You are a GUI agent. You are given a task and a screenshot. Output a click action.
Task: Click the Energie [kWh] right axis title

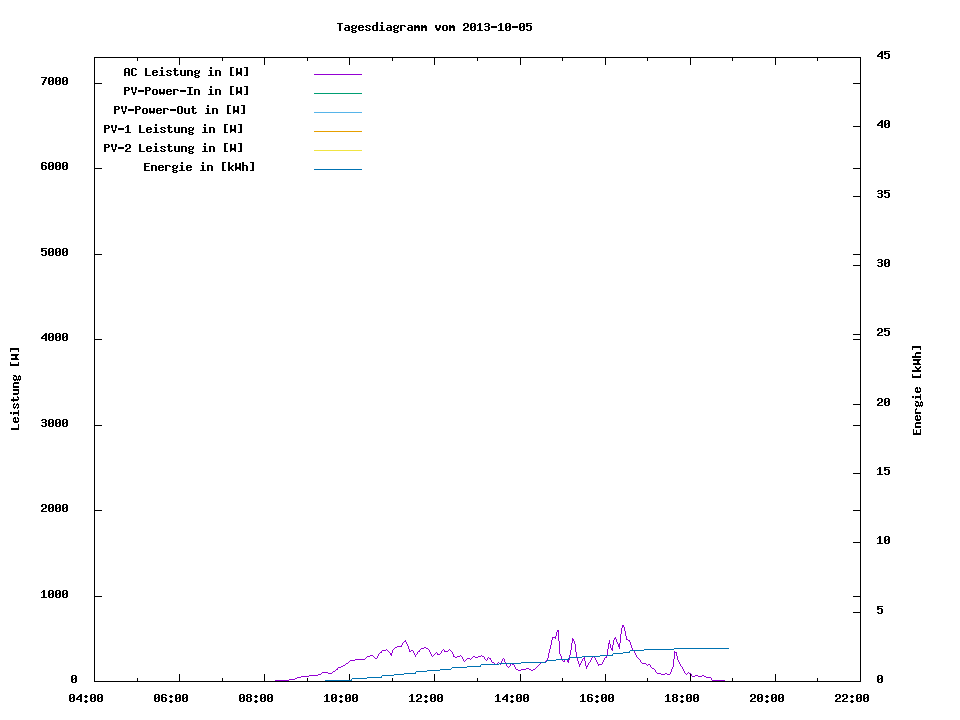pos(917,390)
